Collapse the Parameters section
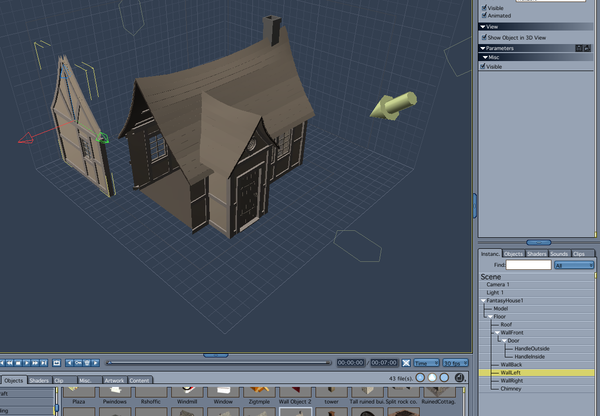The width and height of the screenshot is (600, 416). [x=483, y=48]
